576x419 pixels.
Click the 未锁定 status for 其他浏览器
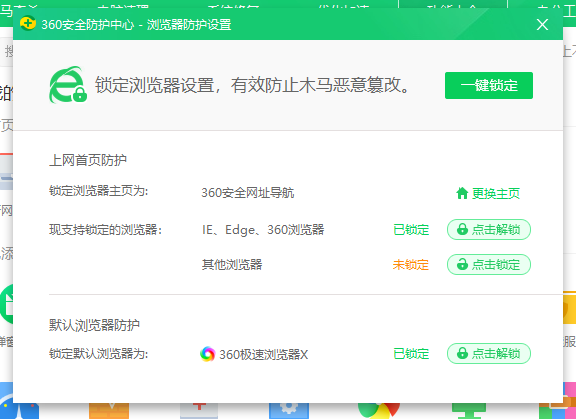pos(411,265)
